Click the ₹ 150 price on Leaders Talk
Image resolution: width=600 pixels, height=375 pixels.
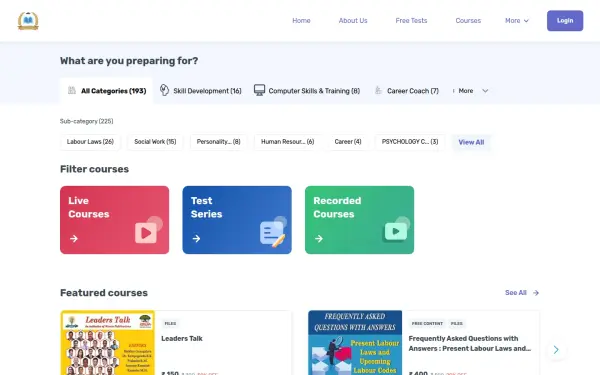[170, 373]
